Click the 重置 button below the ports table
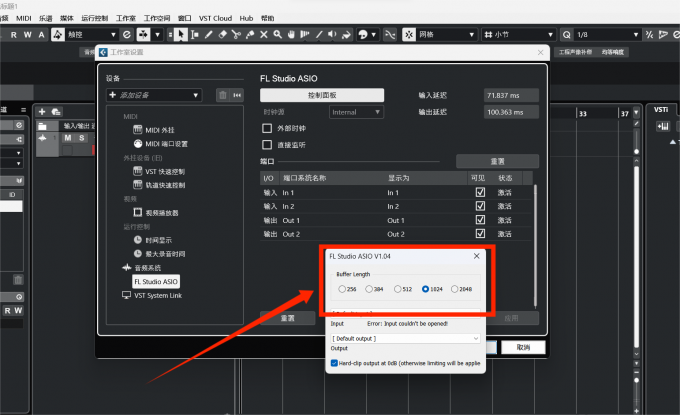The image size is (680, 415). (288, 318)
